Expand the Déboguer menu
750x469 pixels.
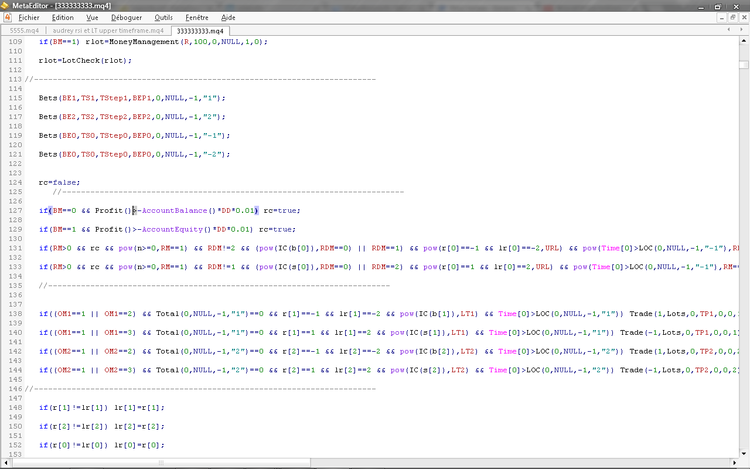point(127,17)
